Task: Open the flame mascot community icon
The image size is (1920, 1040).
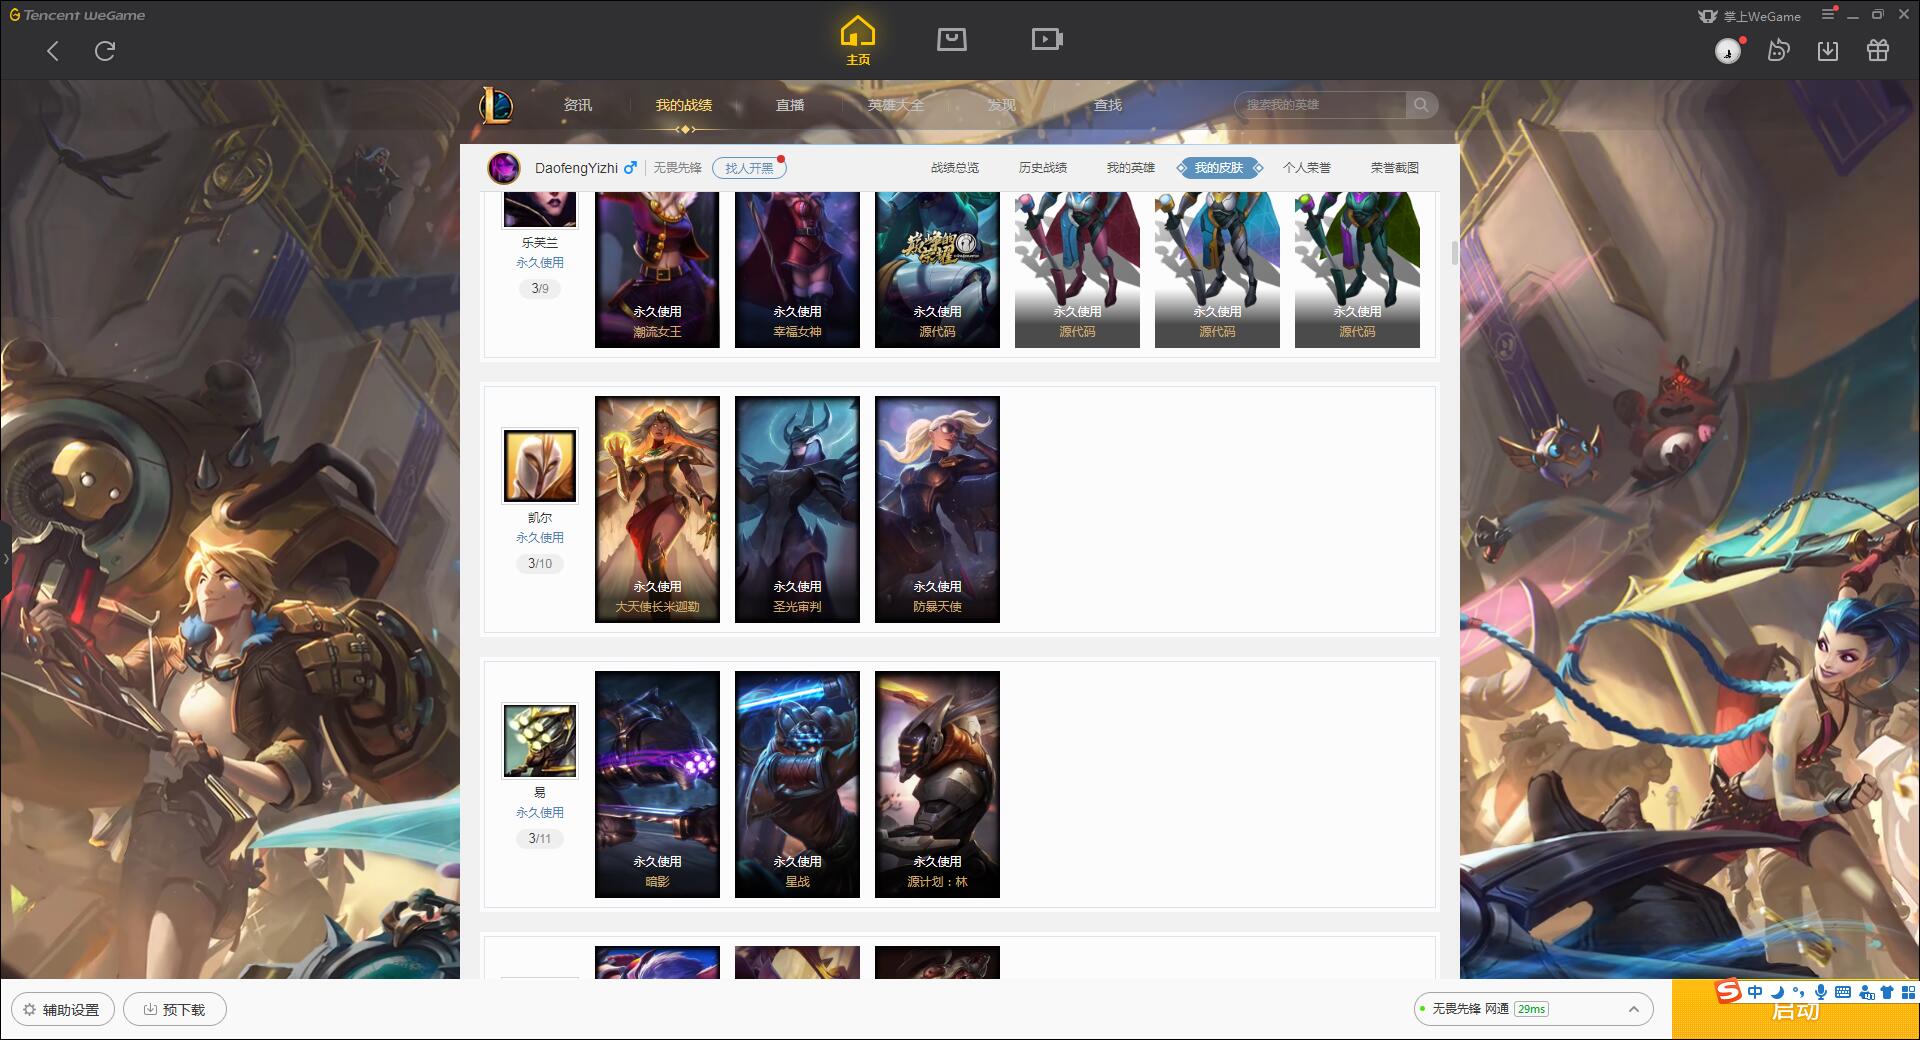Action: click(x=1778, y=51)
